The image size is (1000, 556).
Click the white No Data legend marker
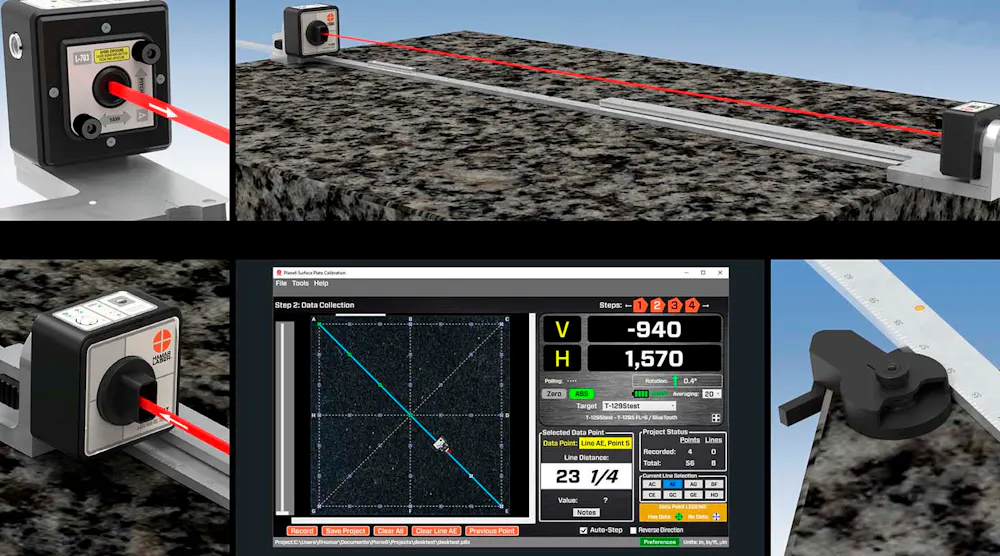coord(716,516)
